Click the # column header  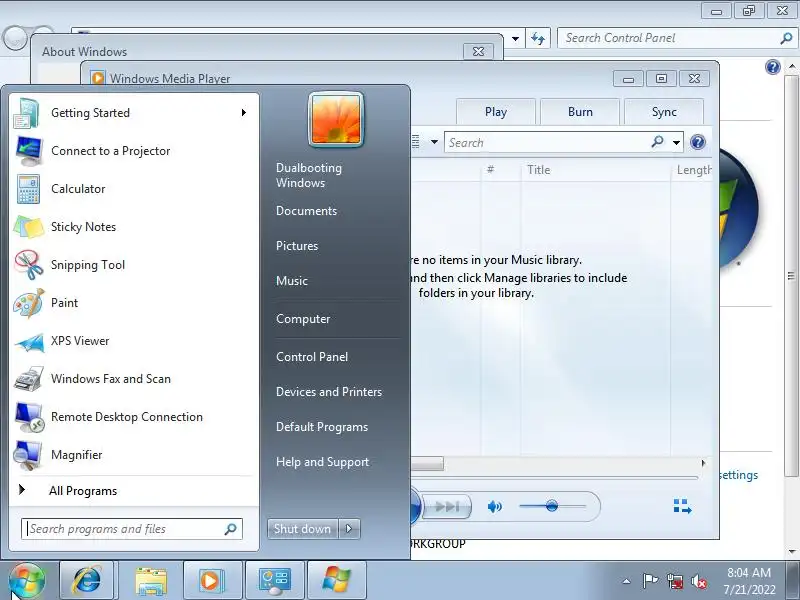(490, 170)
